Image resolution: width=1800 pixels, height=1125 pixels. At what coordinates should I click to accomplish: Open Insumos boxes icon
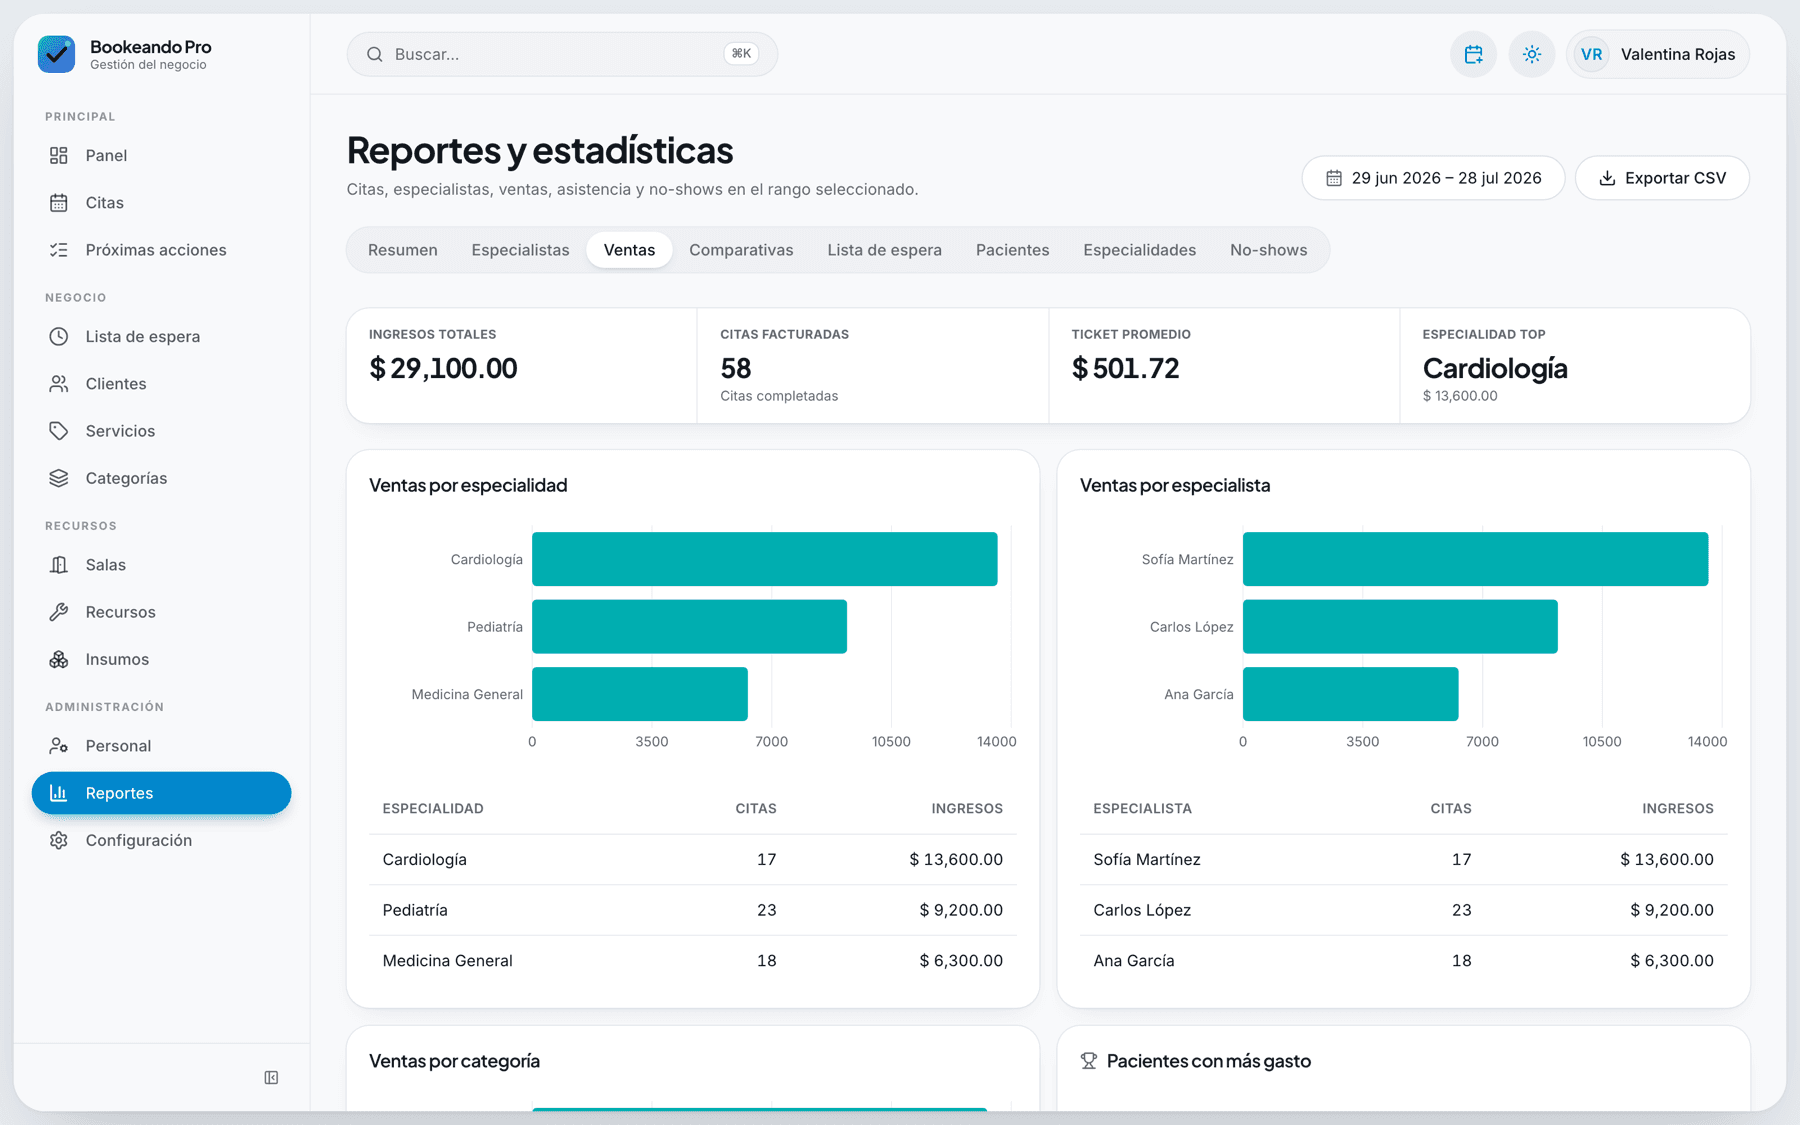point(59,658)
